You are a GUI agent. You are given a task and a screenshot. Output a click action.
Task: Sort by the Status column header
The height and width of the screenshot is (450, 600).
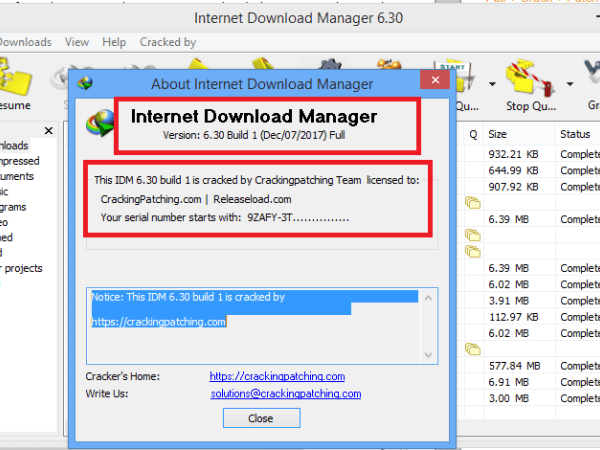click(x=575, y=134)
